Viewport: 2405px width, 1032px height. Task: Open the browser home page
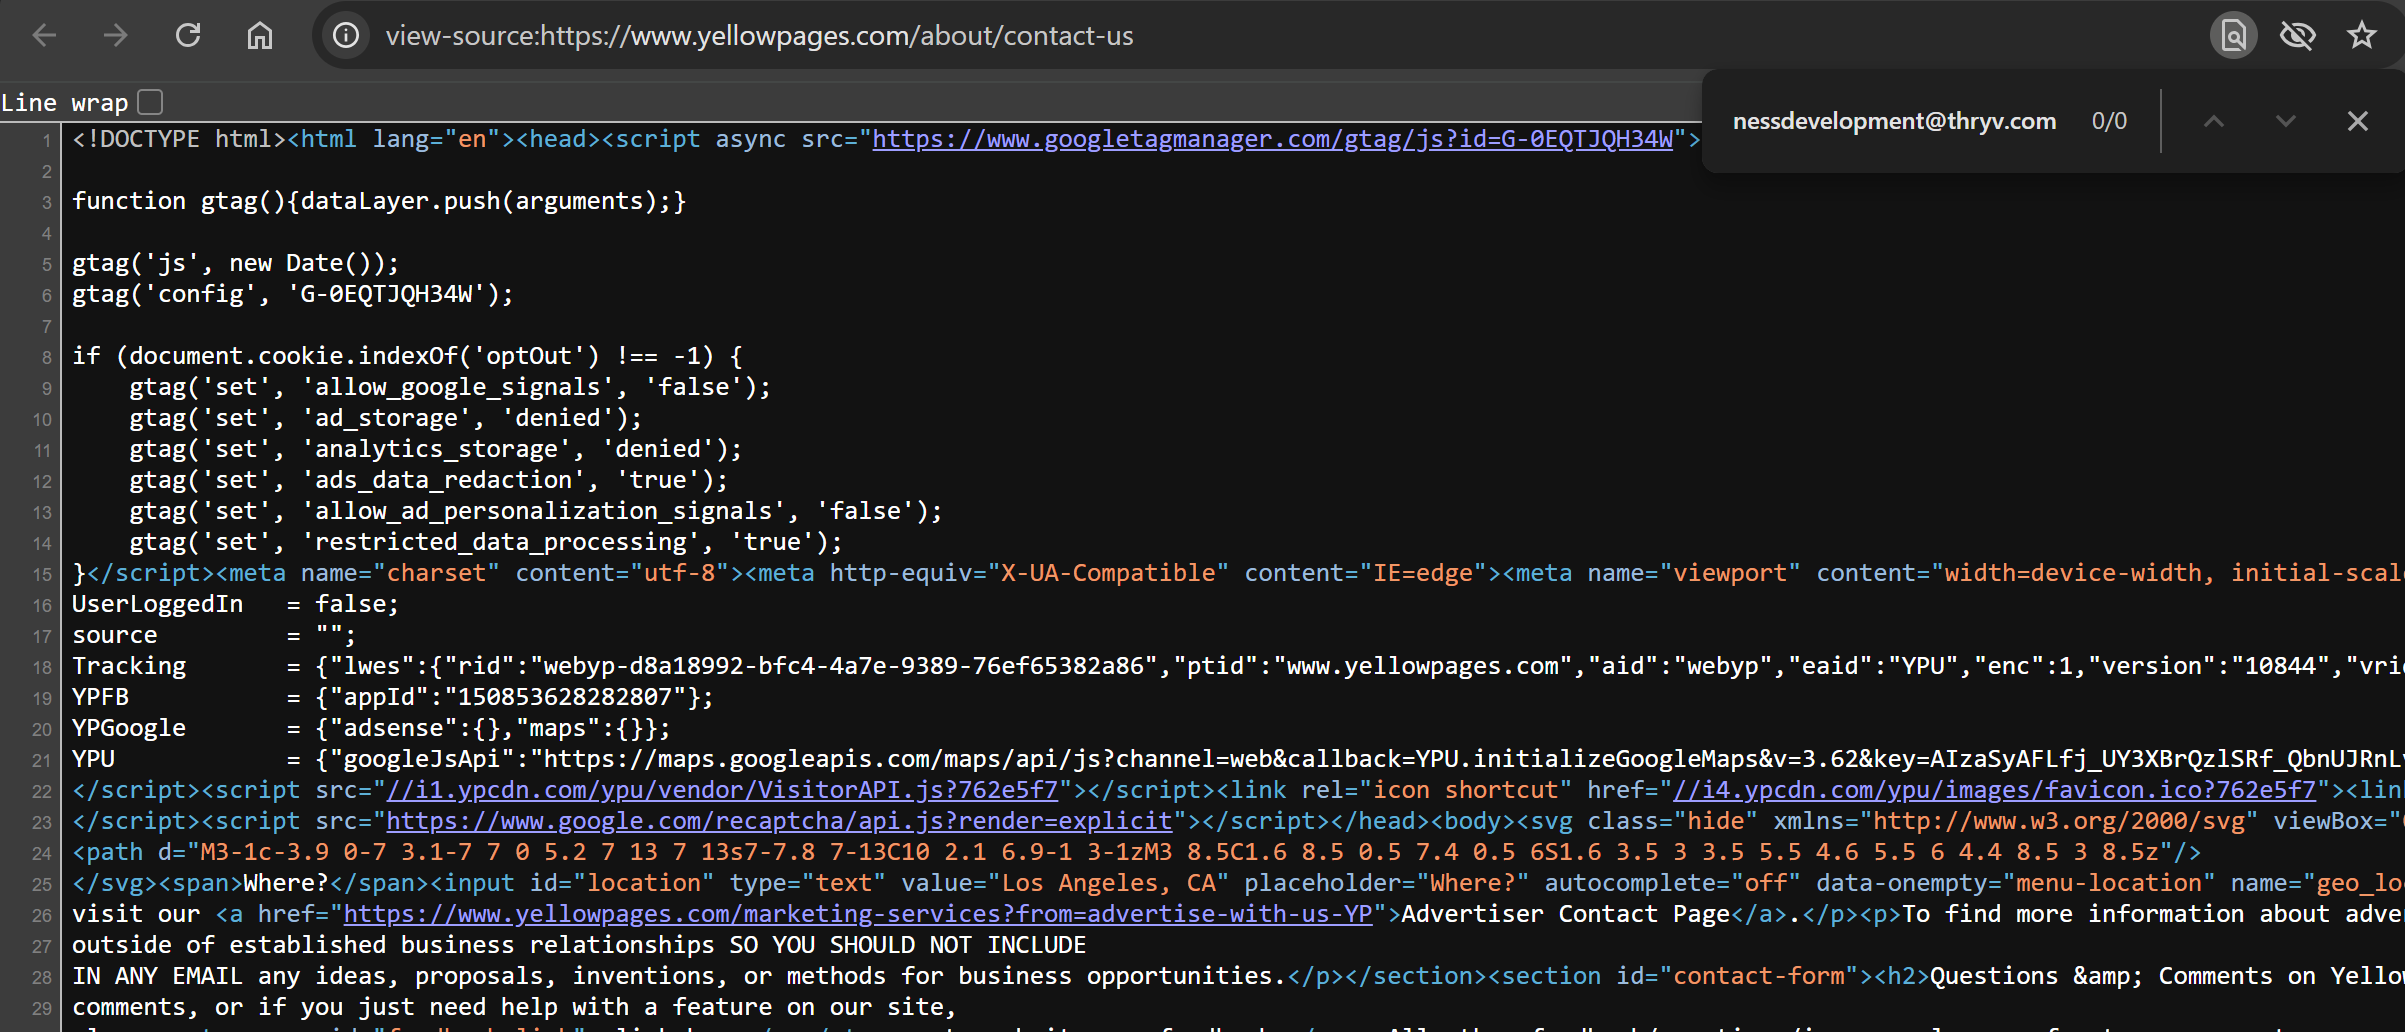(x=259, y=35)
